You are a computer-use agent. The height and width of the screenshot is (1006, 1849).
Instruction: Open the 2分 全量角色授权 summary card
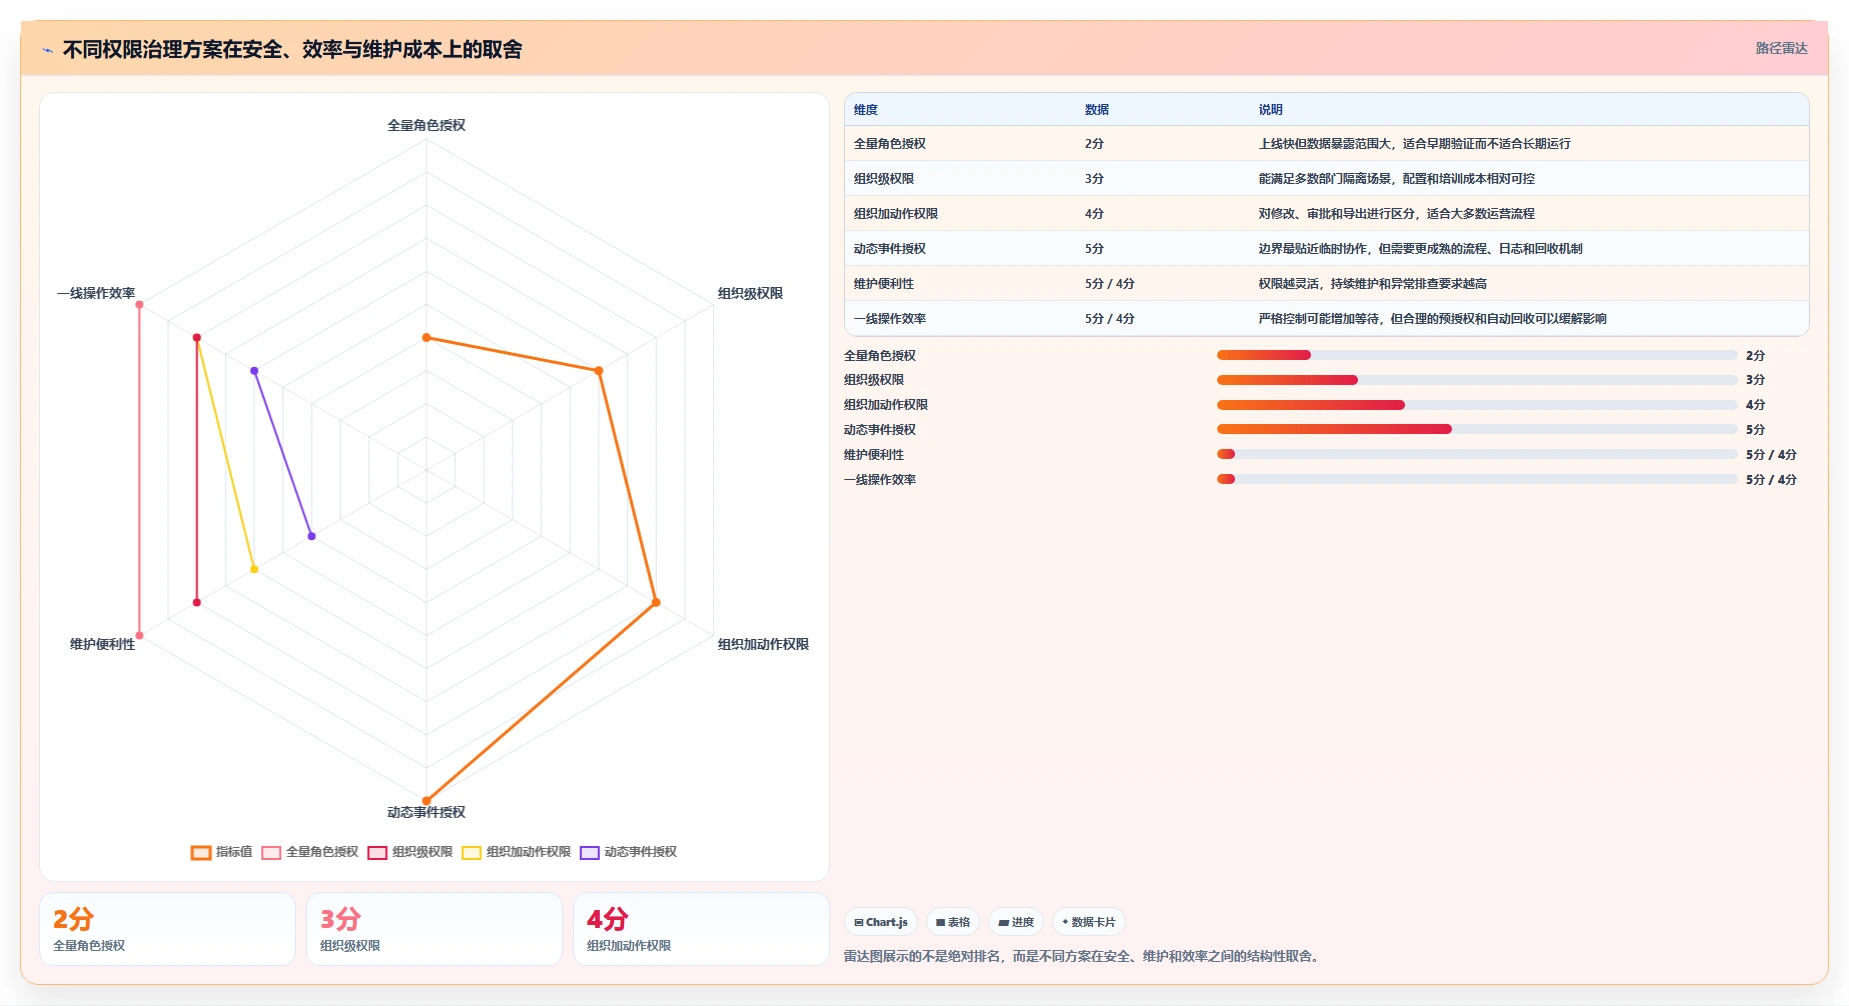(x=167, y=929)
